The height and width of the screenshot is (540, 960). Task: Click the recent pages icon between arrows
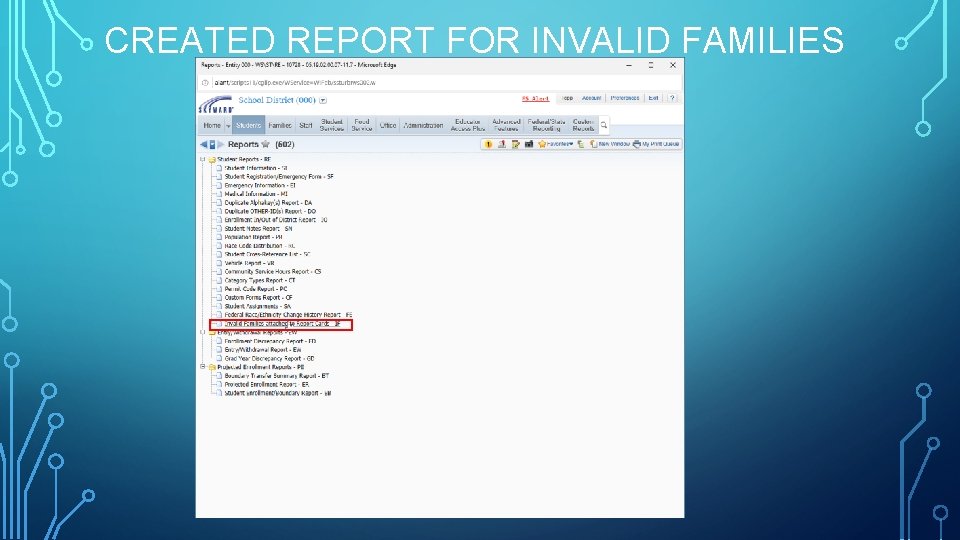(212, 144)
